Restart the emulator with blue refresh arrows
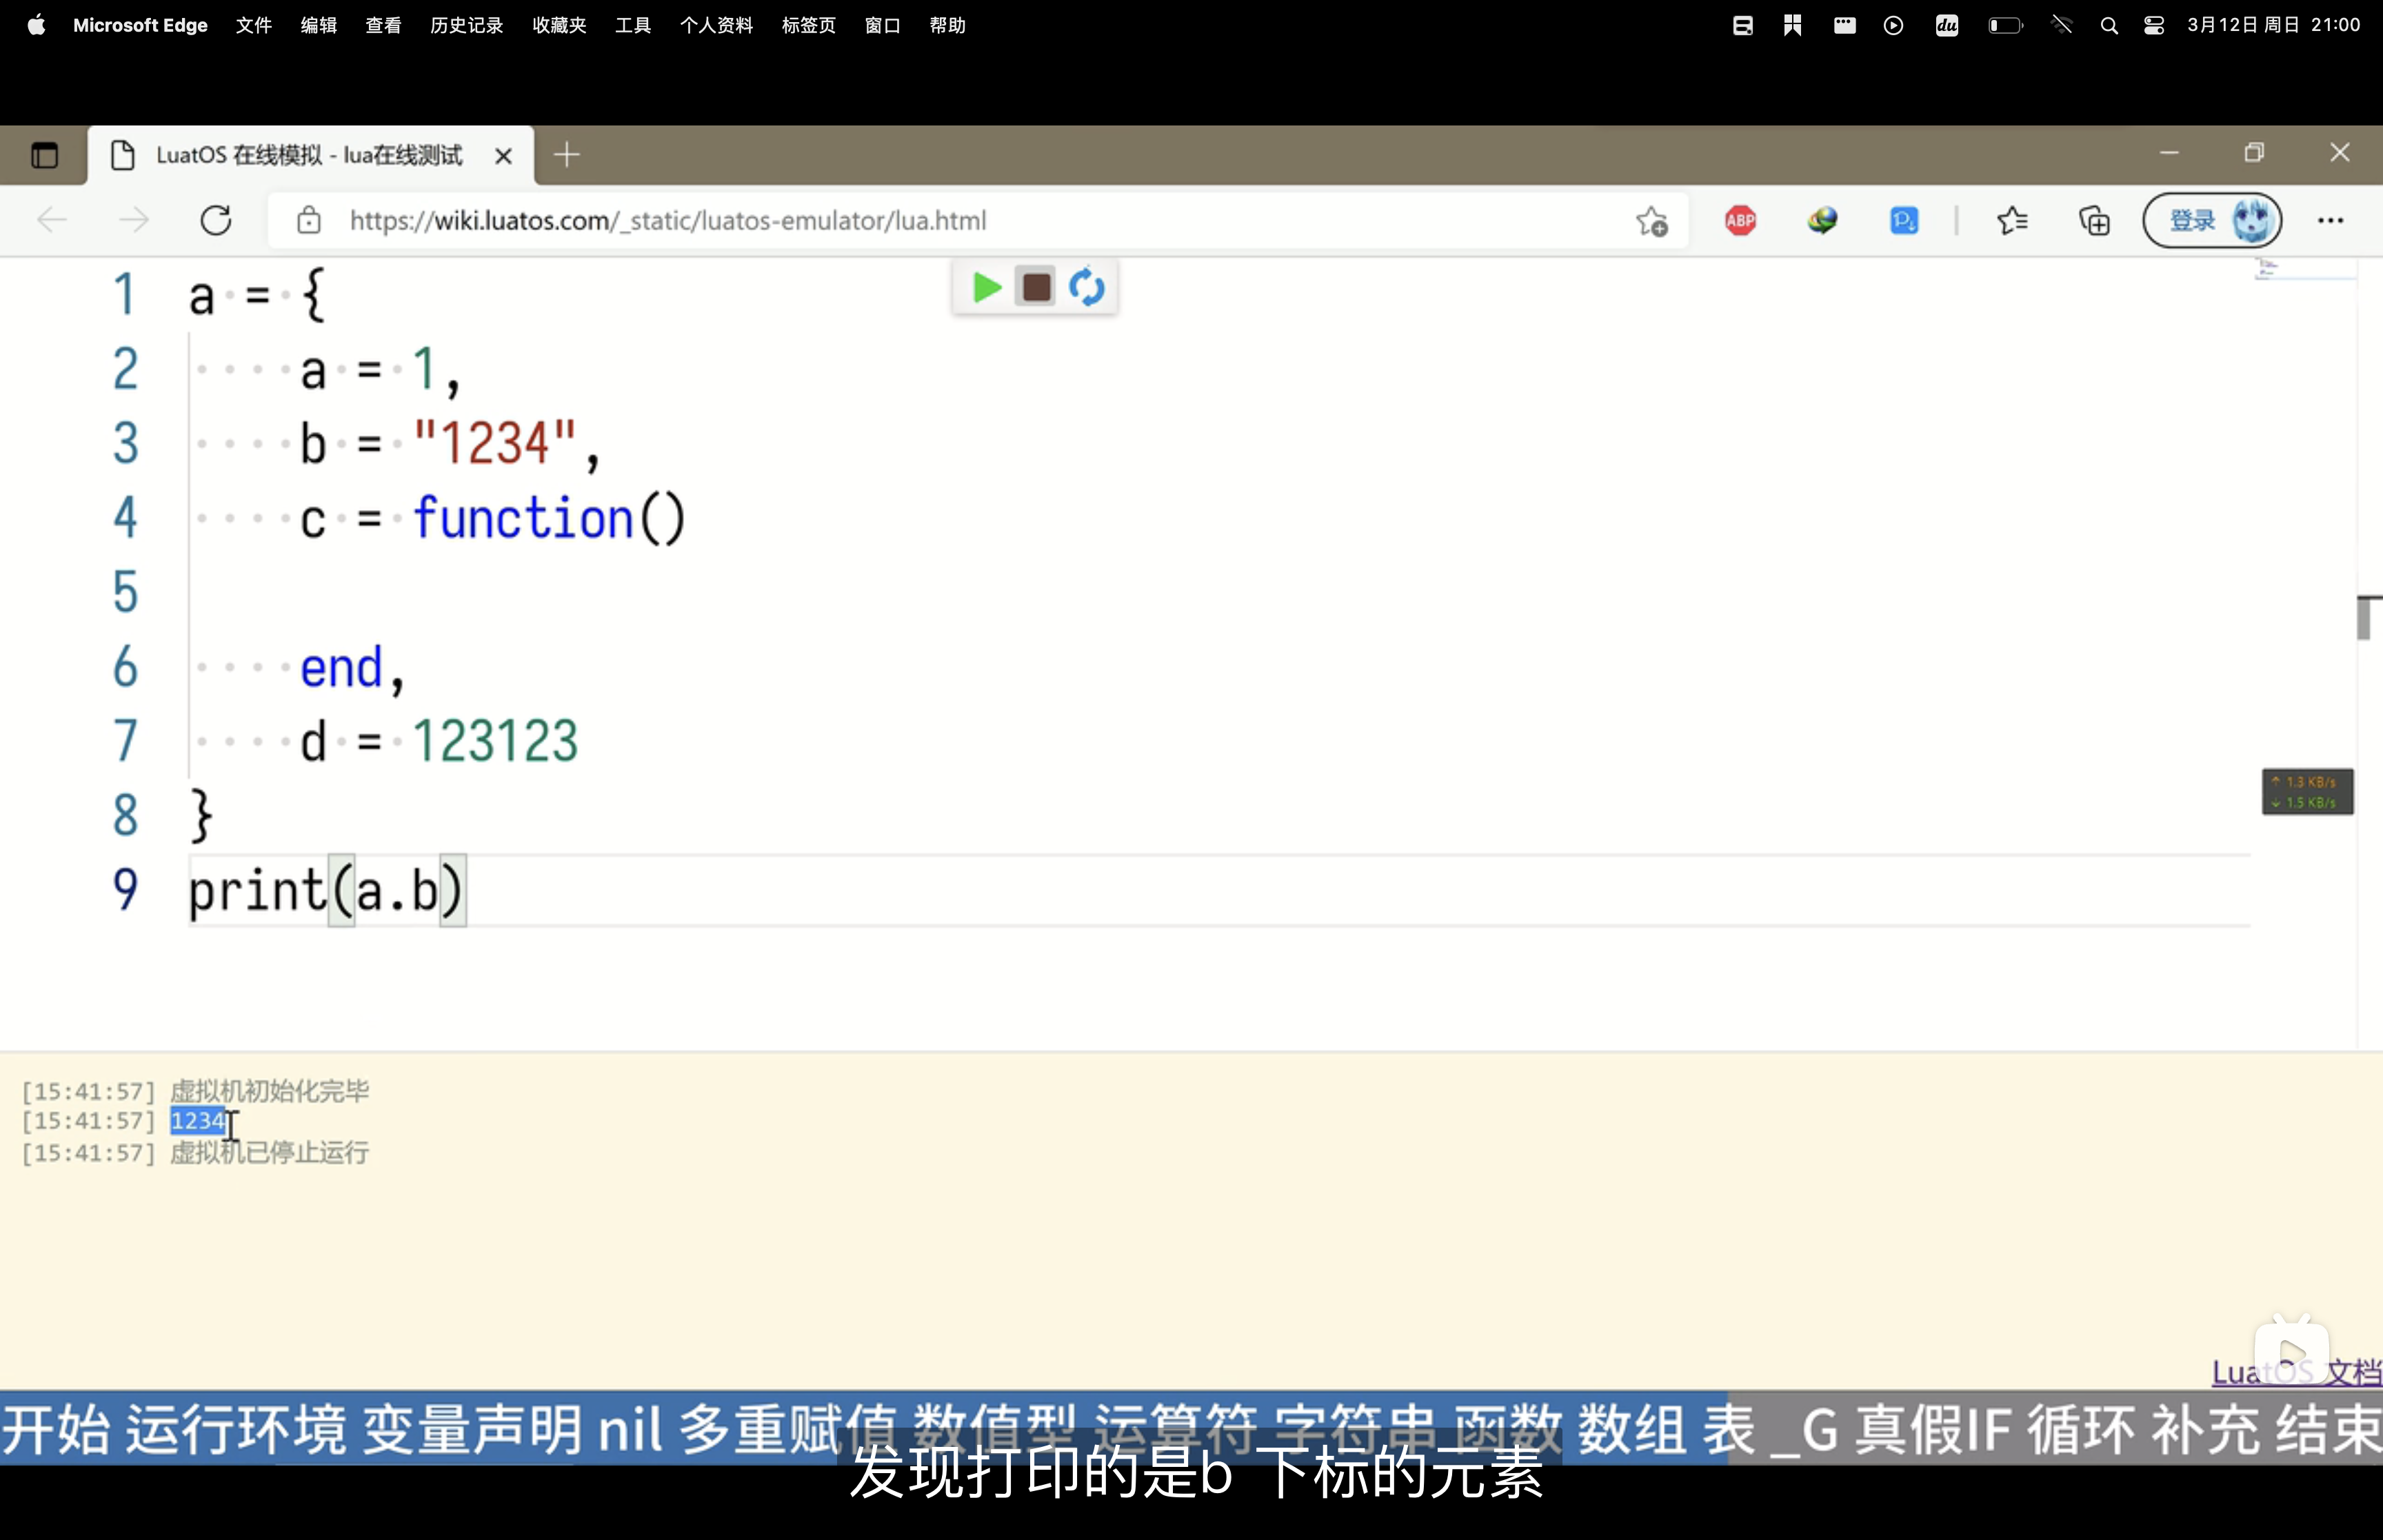2383x1540 pixels. [1086, 288]
